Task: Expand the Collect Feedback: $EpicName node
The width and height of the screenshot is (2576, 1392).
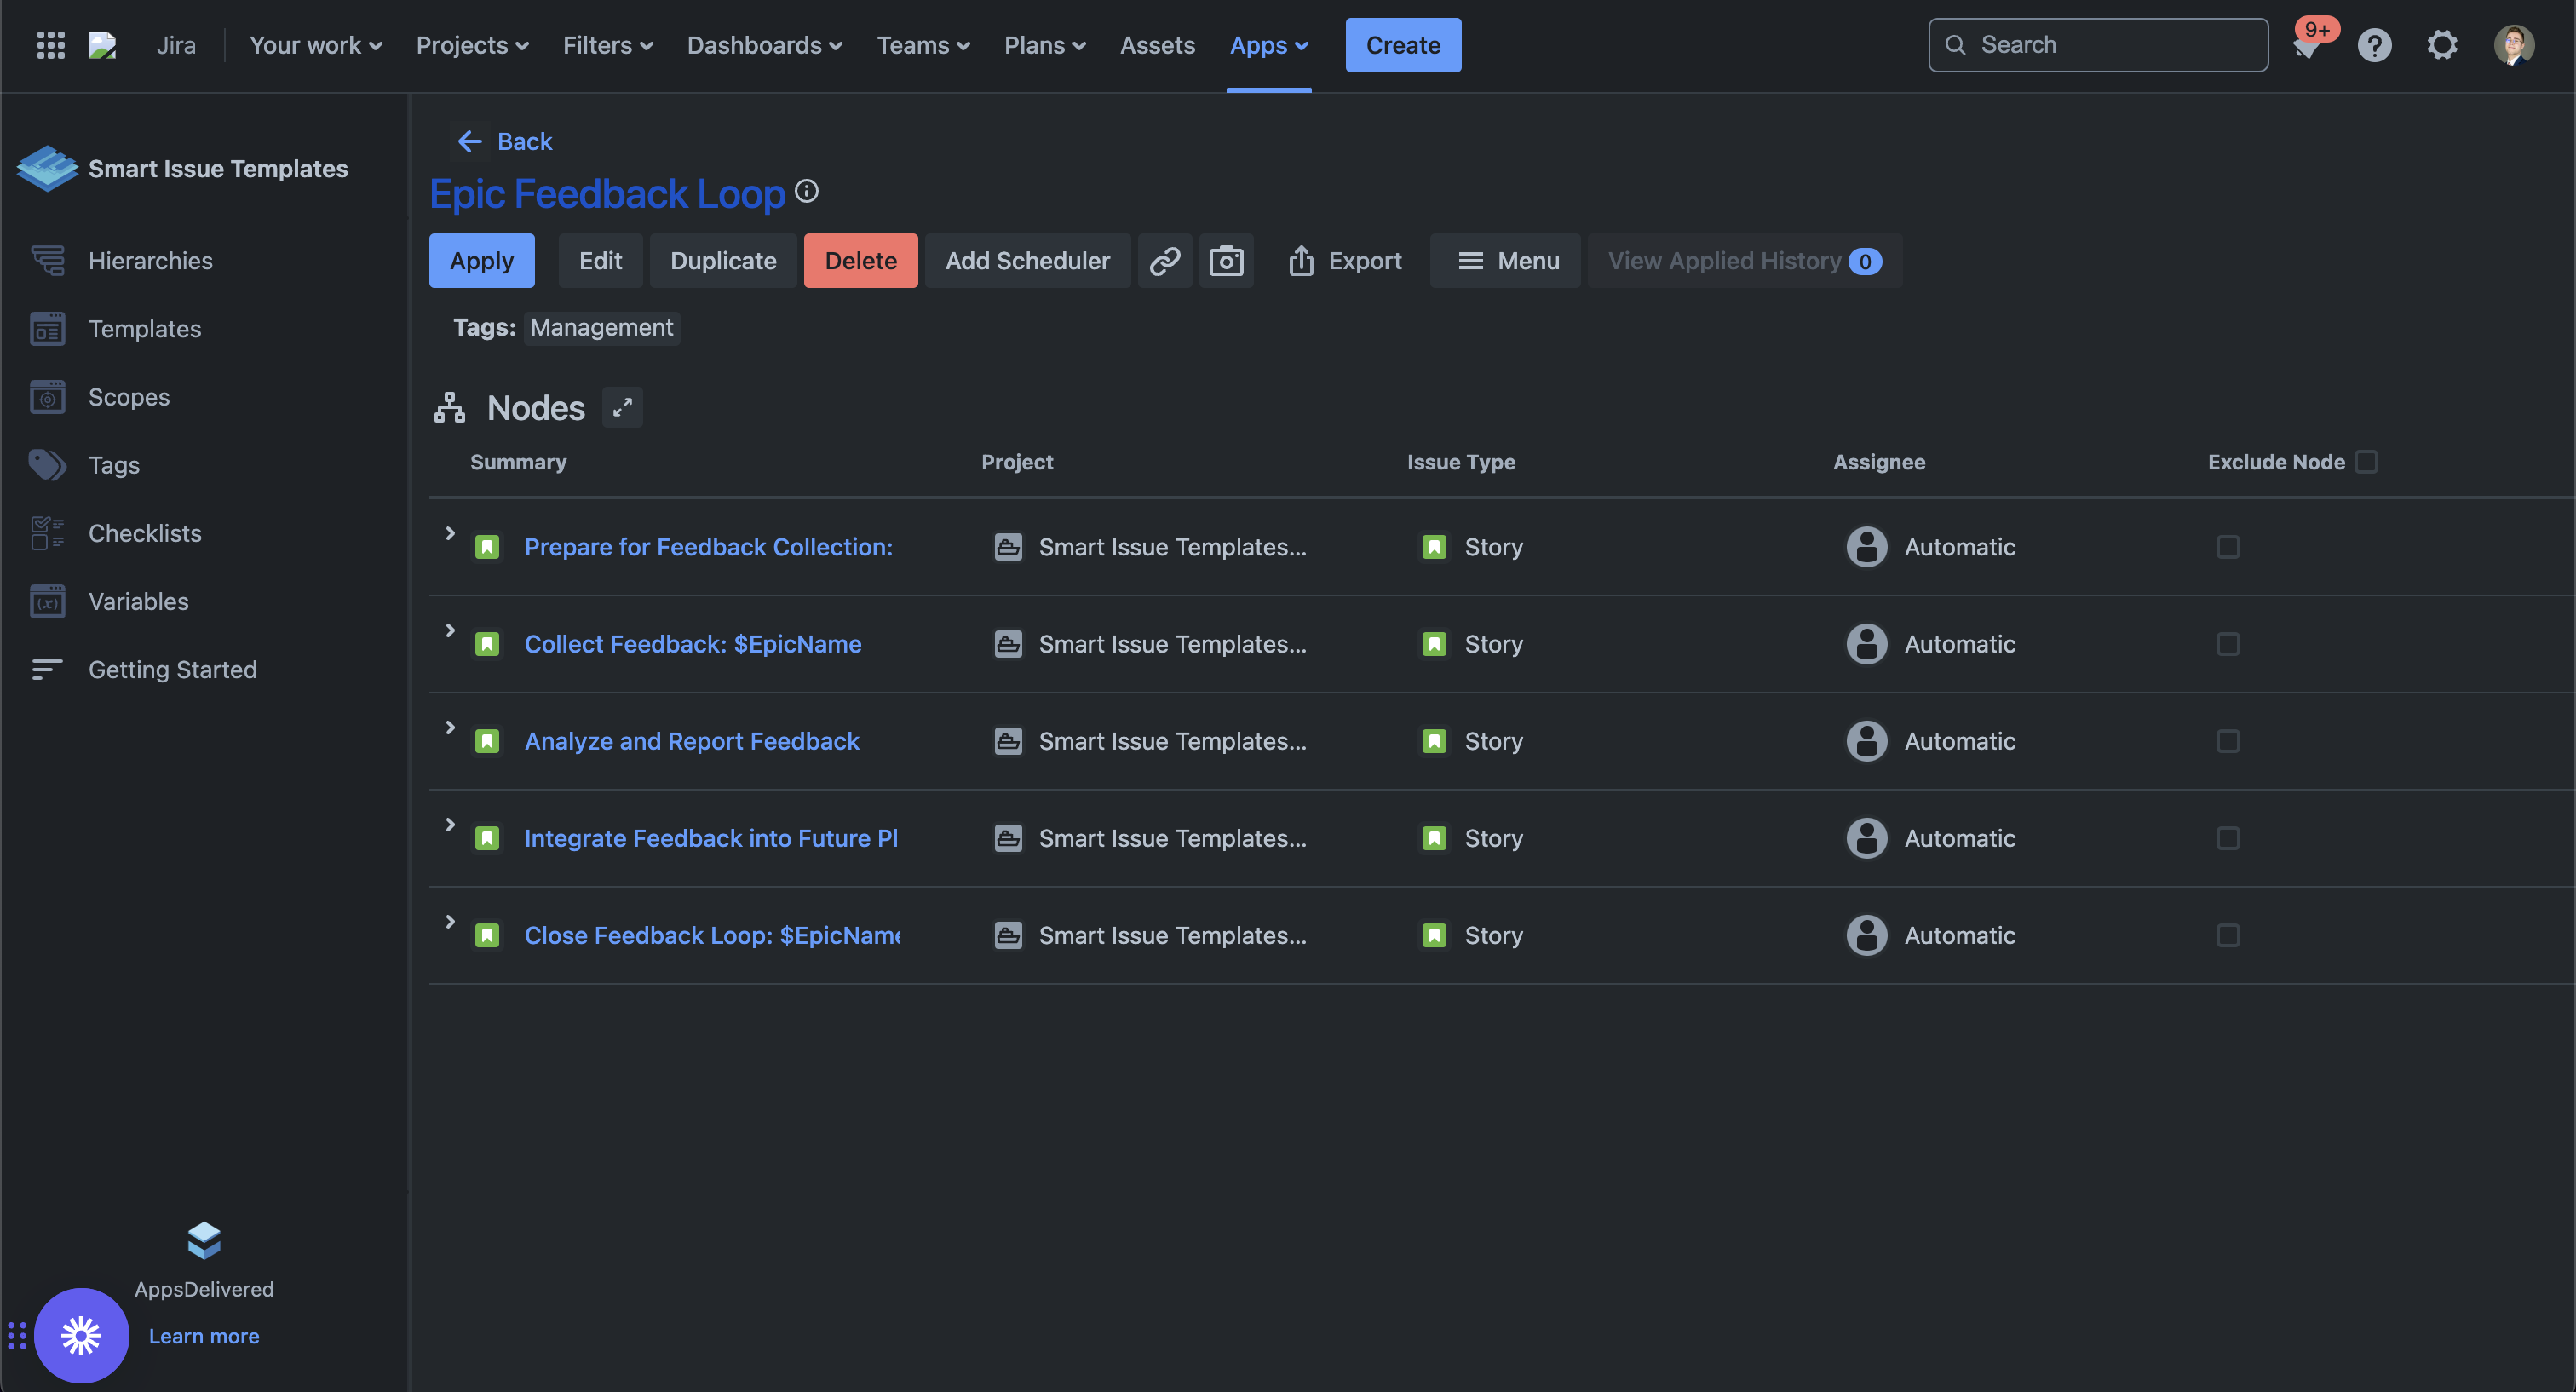Action: (x=450, y=630)
